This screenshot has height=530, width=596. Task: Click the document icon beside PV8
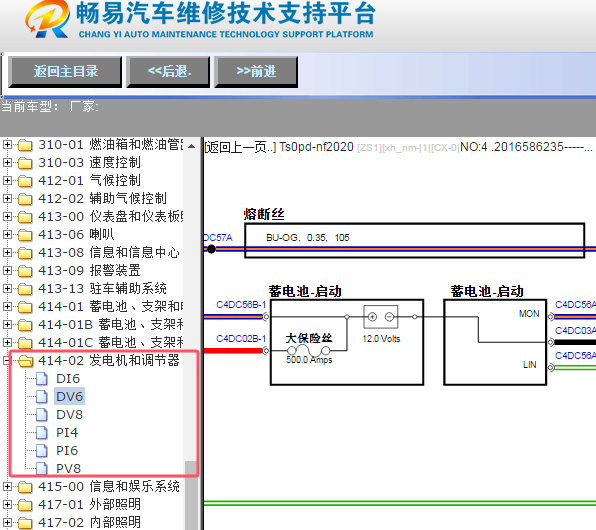(x=42, y=468)
